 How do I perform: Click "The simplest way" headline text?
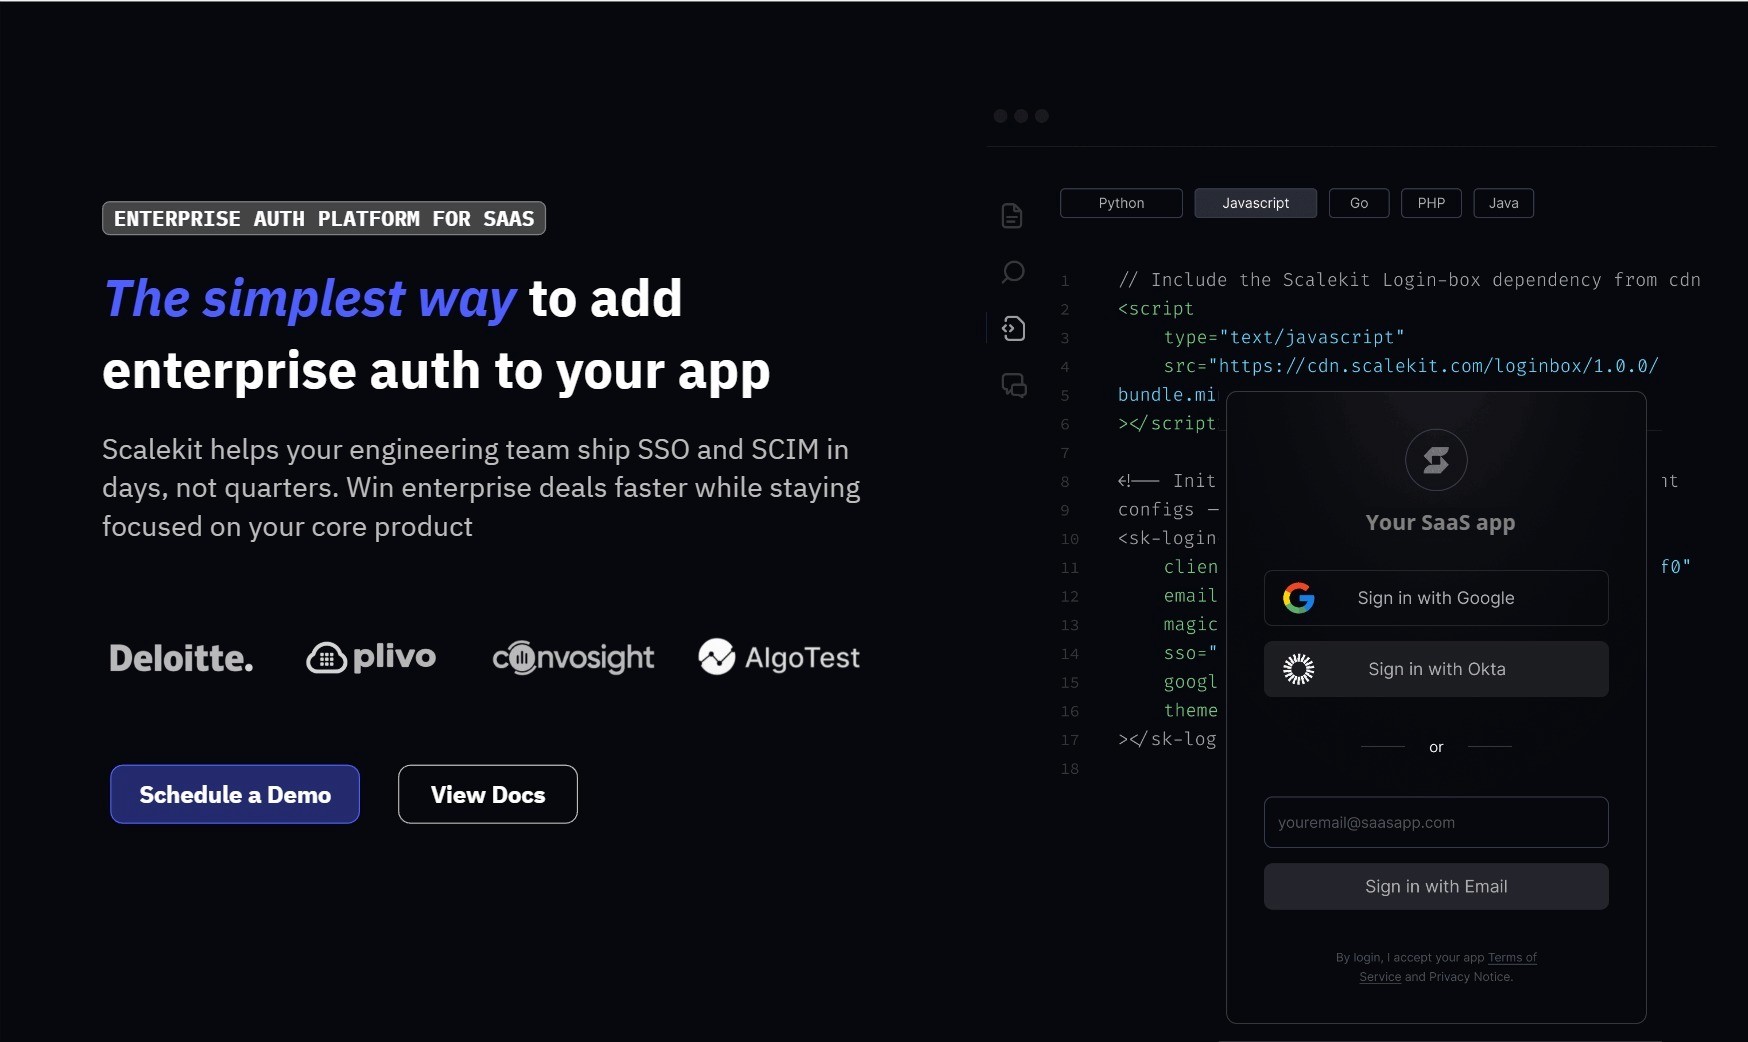(310, 299)
